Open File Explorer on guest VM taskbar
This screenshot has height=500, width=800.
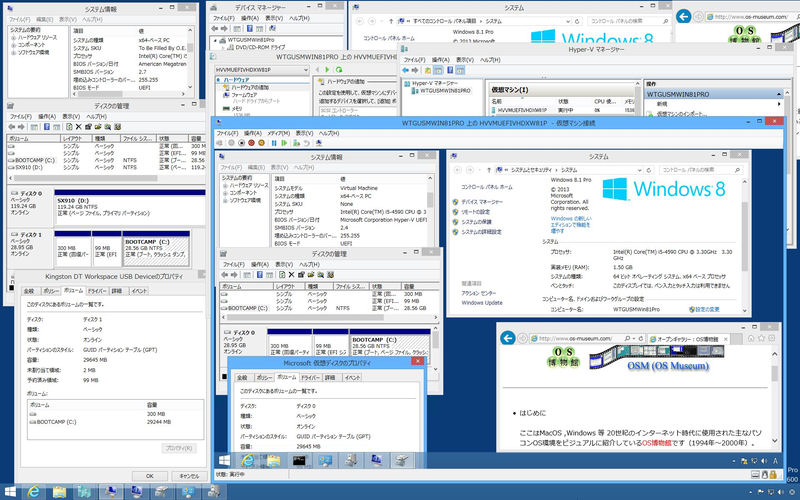273,460
